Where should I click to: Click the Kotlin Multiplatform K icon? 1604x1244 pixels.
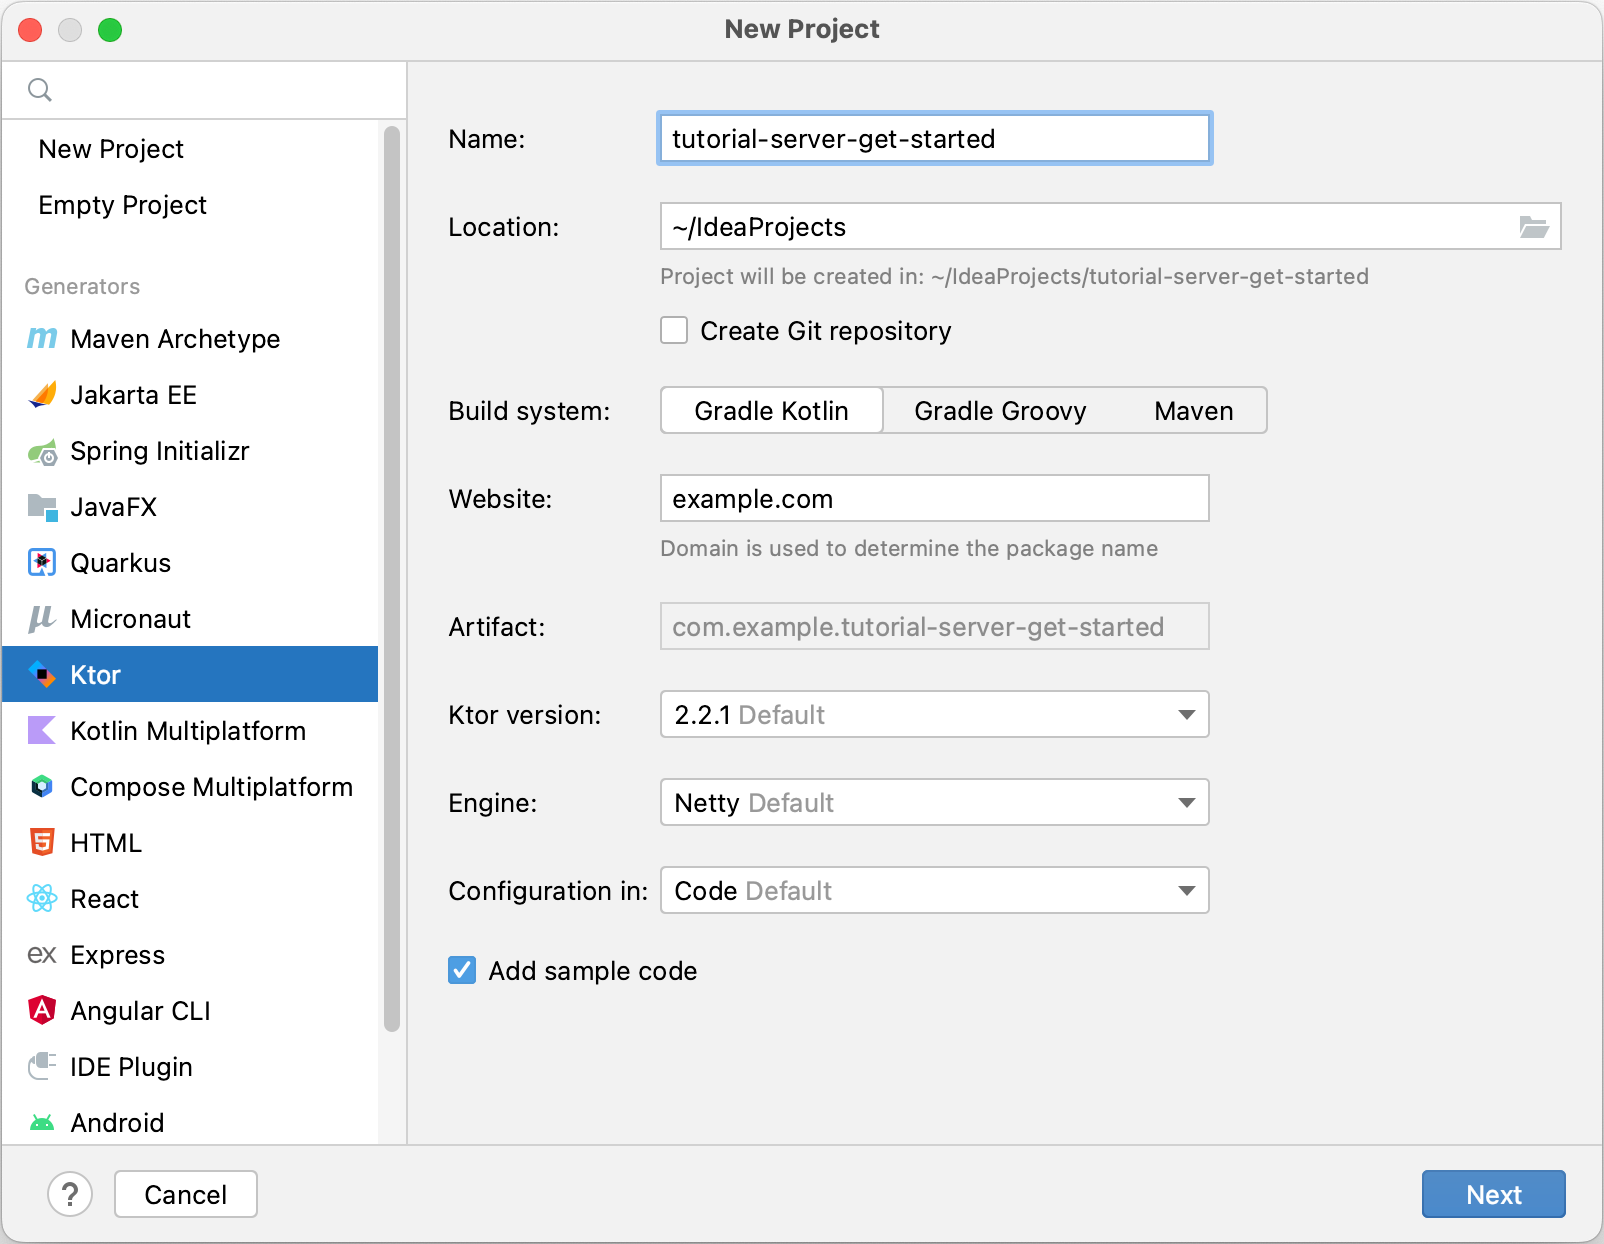click(x=42, y=731)
